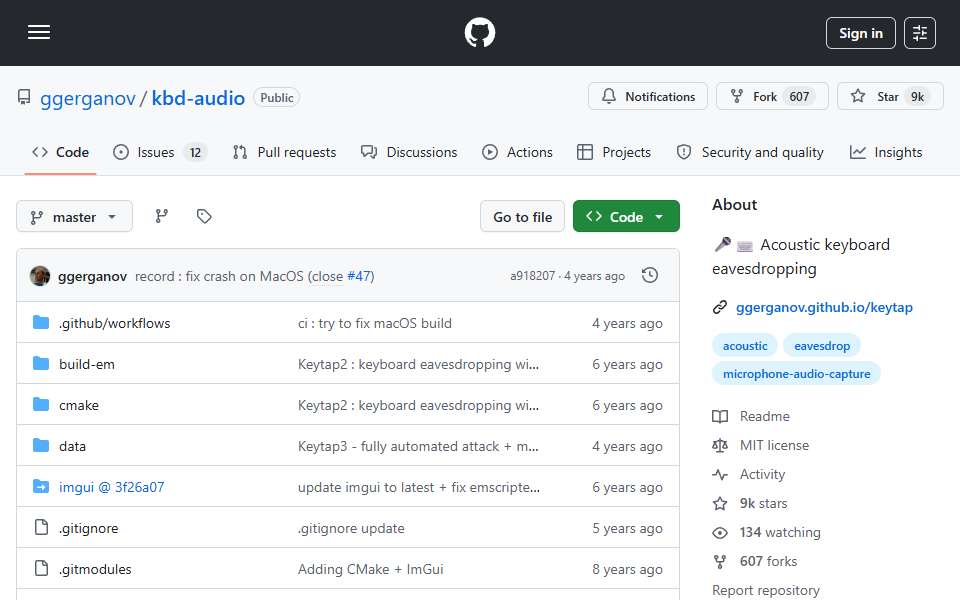View tags via the tag icon
Viewport: 960px width, 600px height.
(204, 216)
